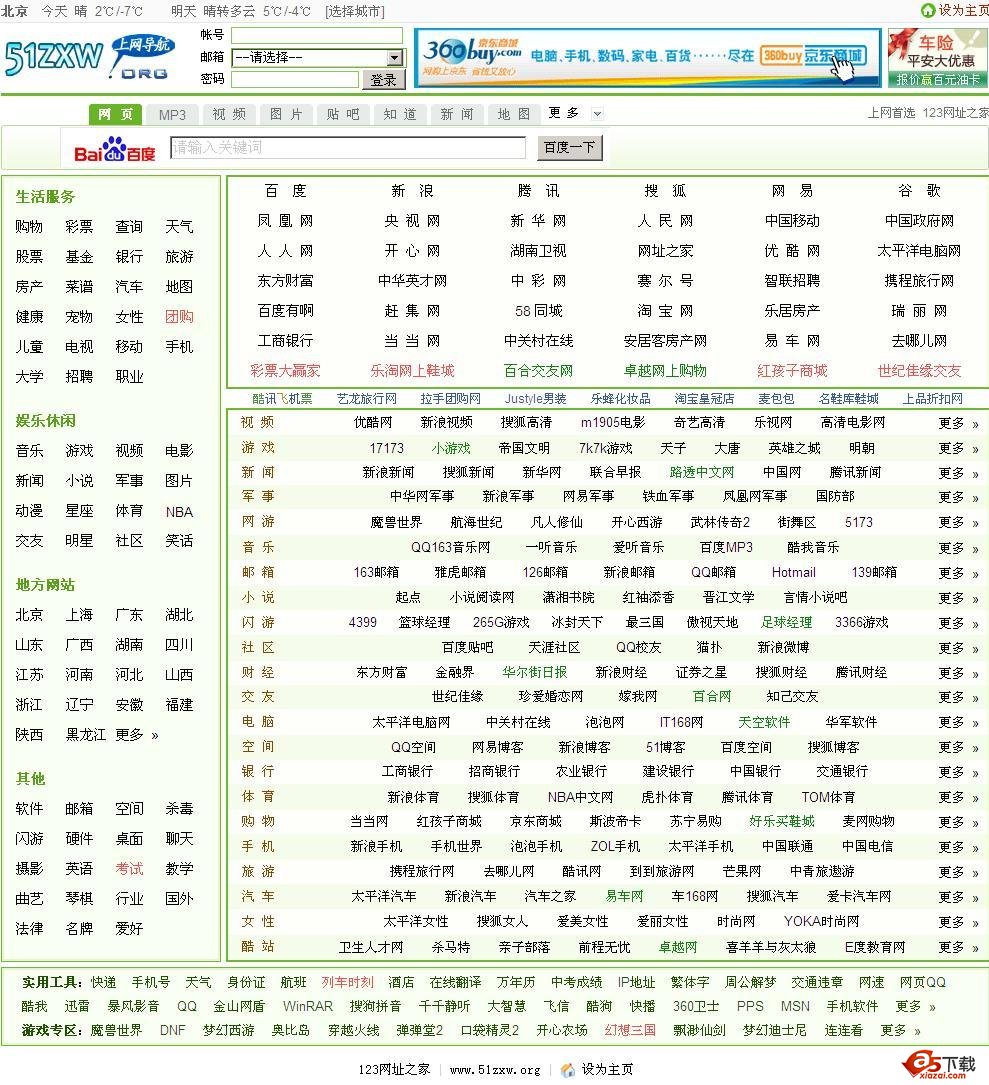The height and width of the screenshot is (1085, 989).
Task: Switch to the 知道 search tab
Action: pyautogui.click(x=400, y=114)
